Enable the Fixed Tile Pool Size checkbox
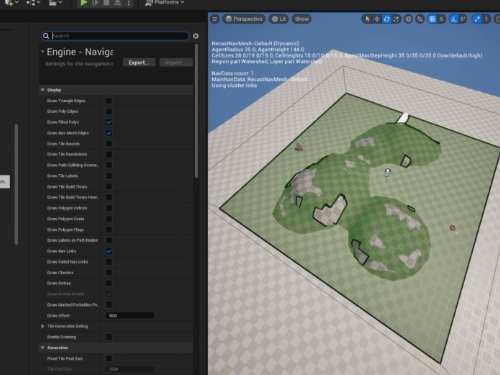Viewport: 500px width, 375px height. tap(109, 358)
